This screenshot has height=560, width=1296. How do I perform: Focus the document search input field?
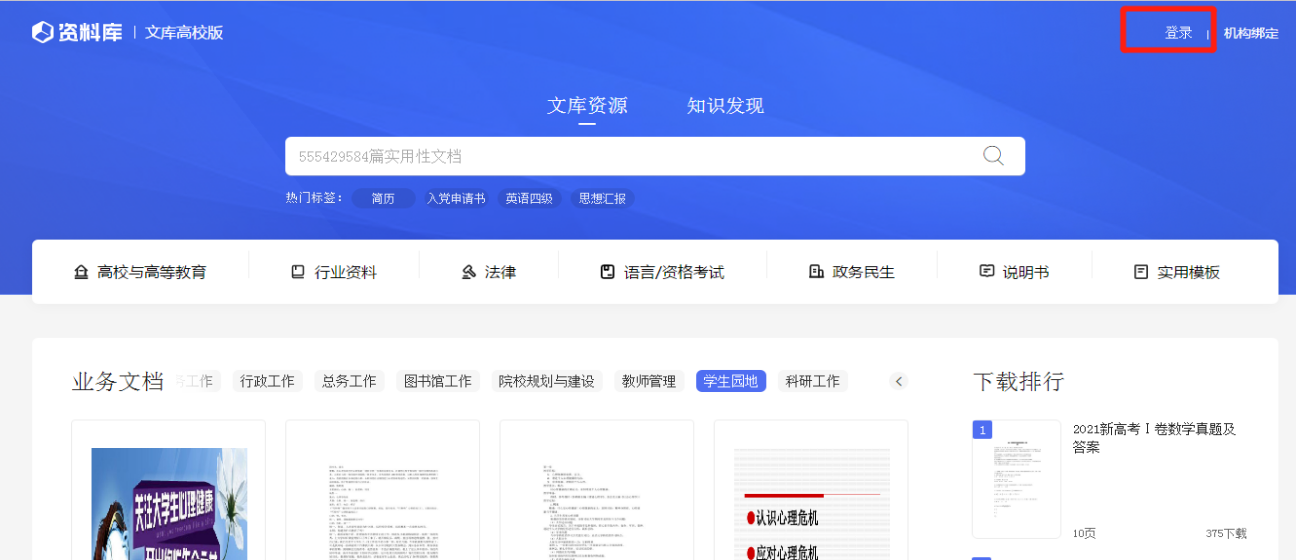[630, 156]
